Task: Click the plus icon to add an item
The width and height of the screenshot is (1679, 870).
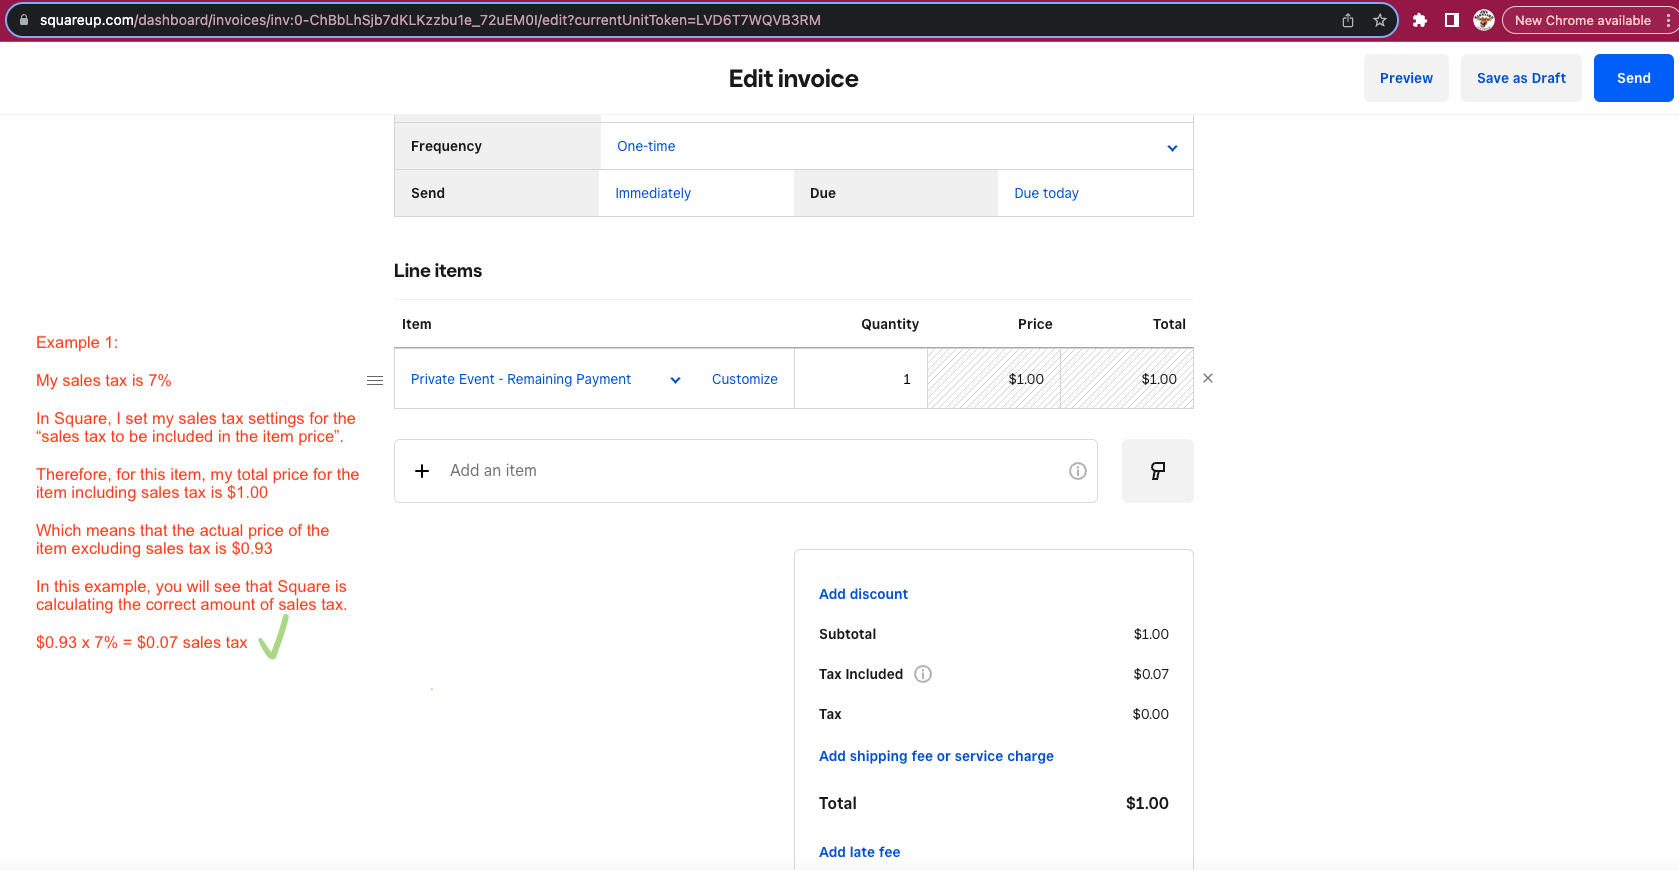Action: (422, 471)
